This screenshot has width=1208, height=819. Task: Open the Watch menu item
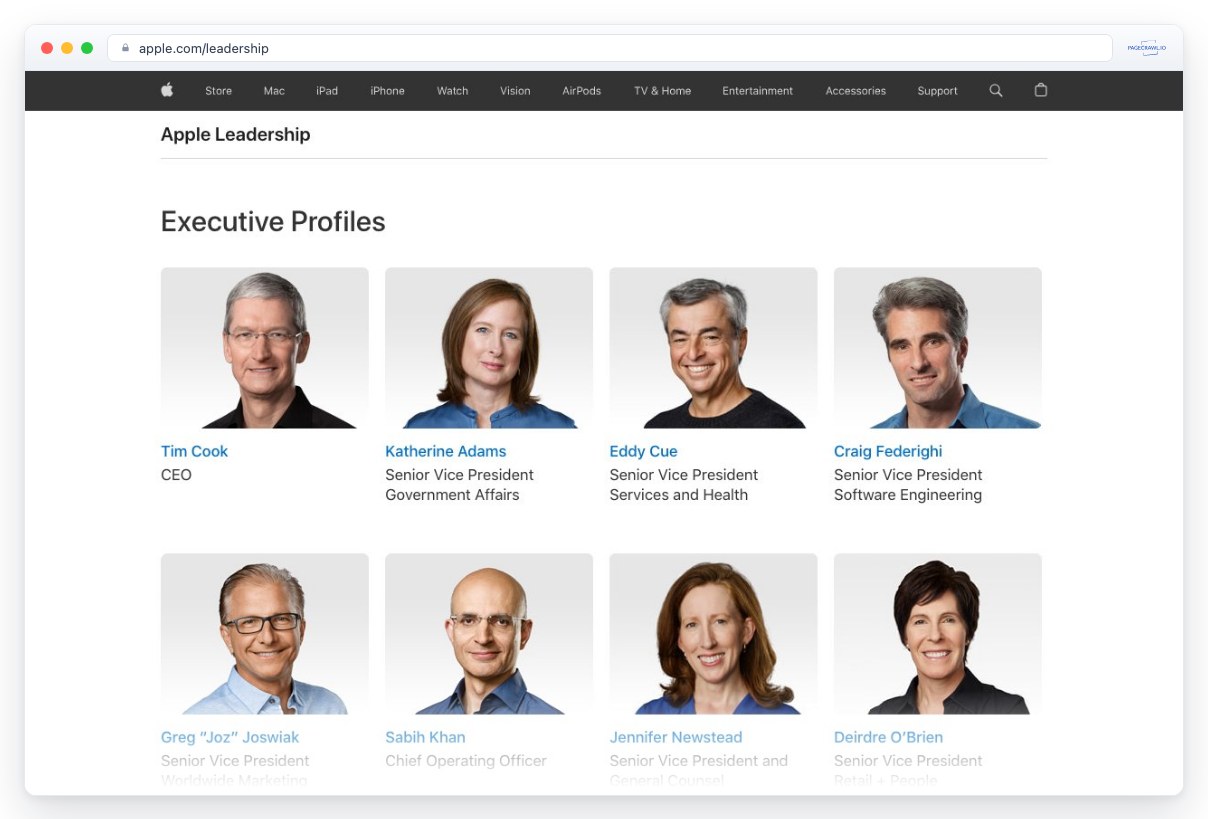(452, 91)
